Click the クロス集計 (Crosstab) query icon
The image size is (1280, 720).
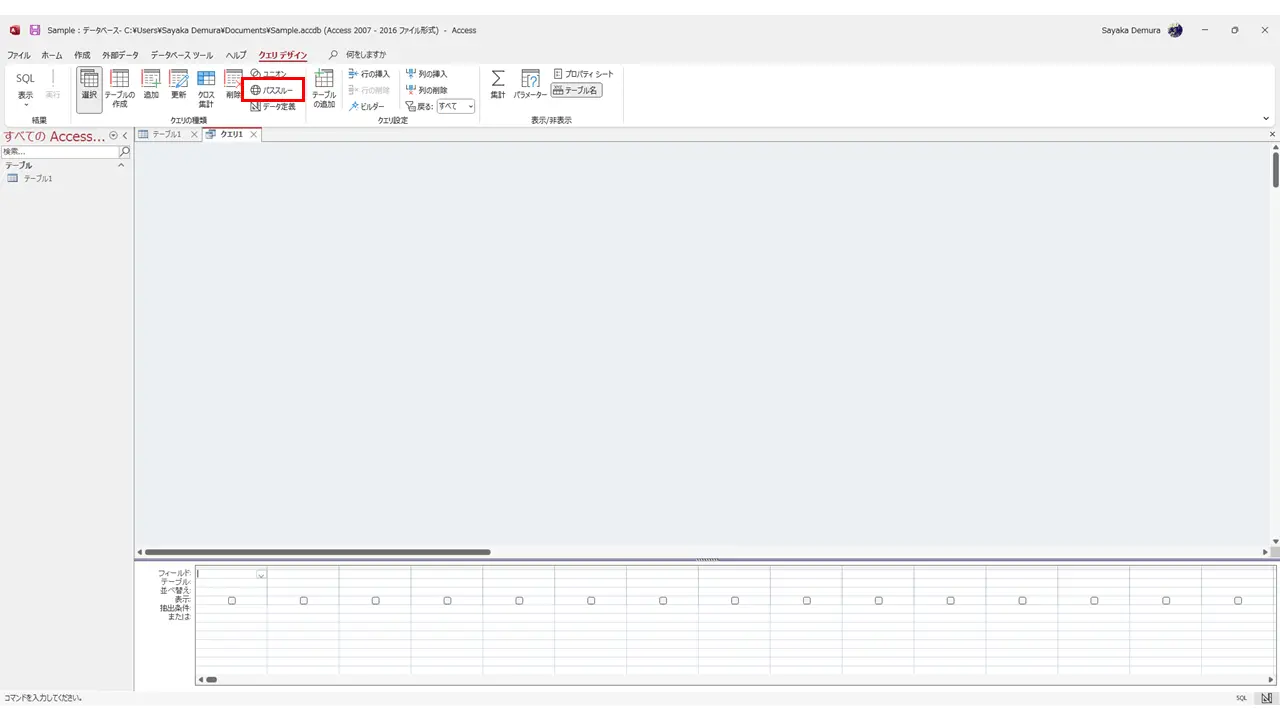click(206, 89)
